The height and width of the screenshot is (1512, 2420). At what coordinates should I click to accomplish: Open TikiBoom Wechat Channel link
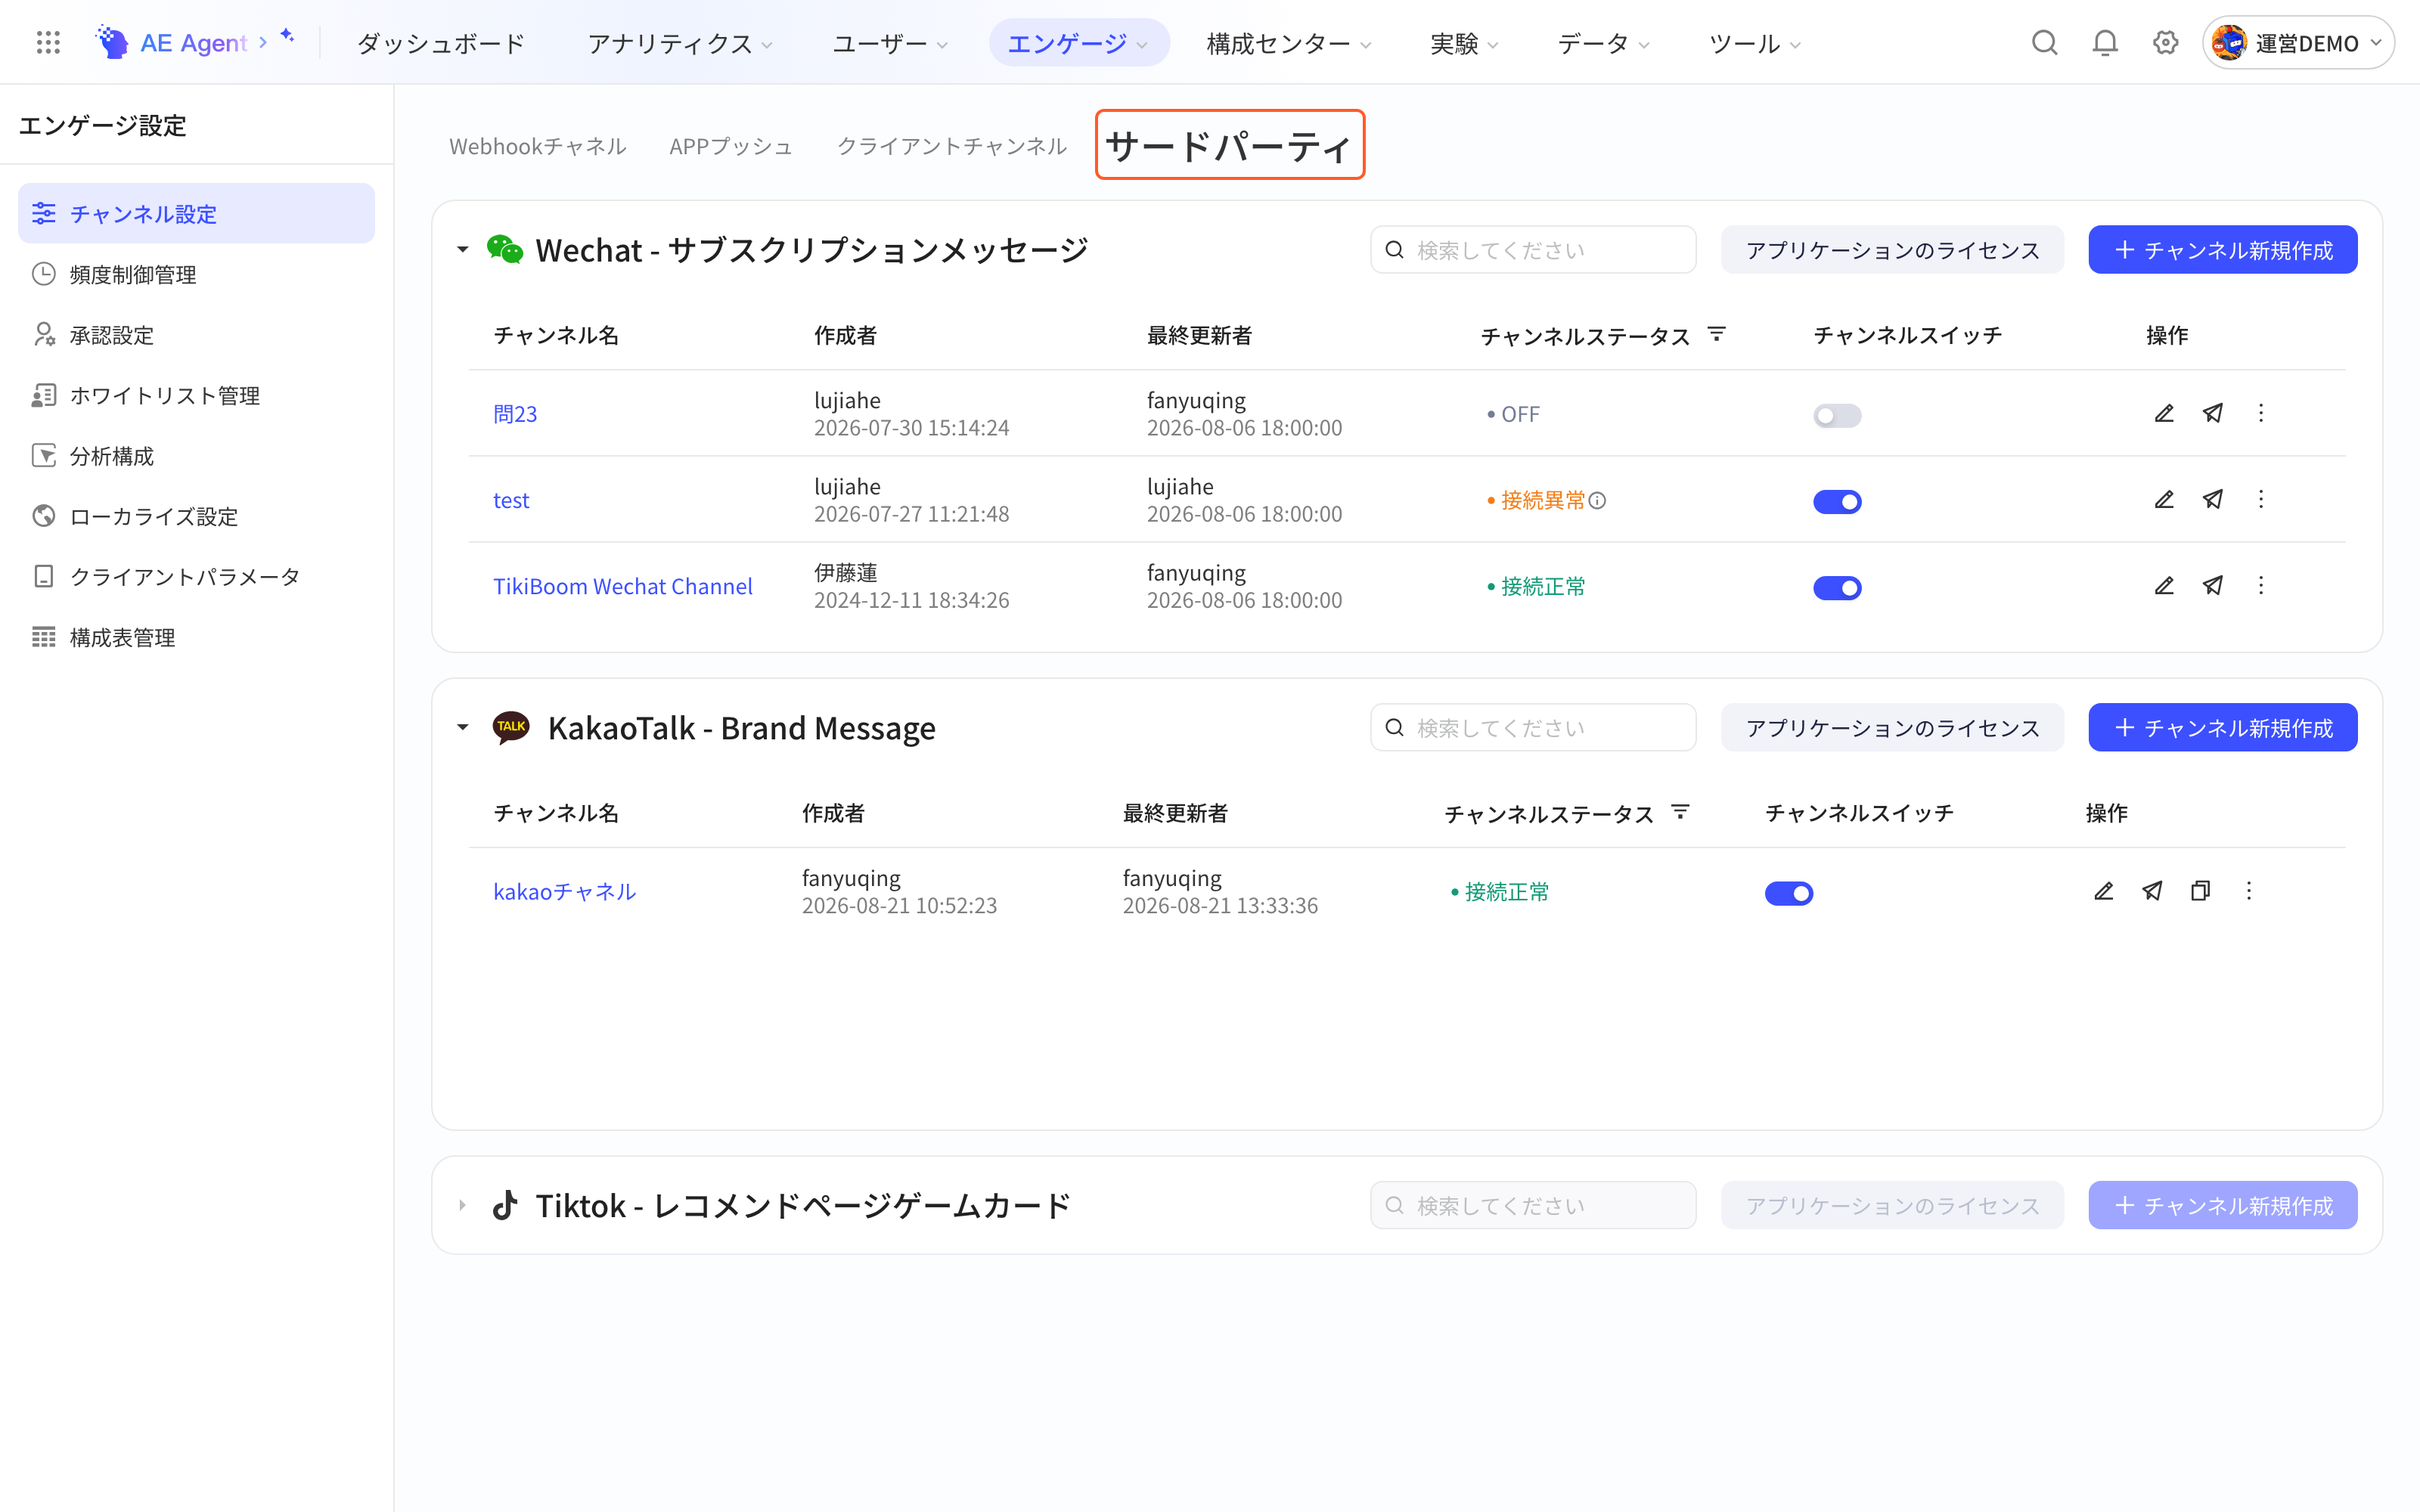pos(623,586)
